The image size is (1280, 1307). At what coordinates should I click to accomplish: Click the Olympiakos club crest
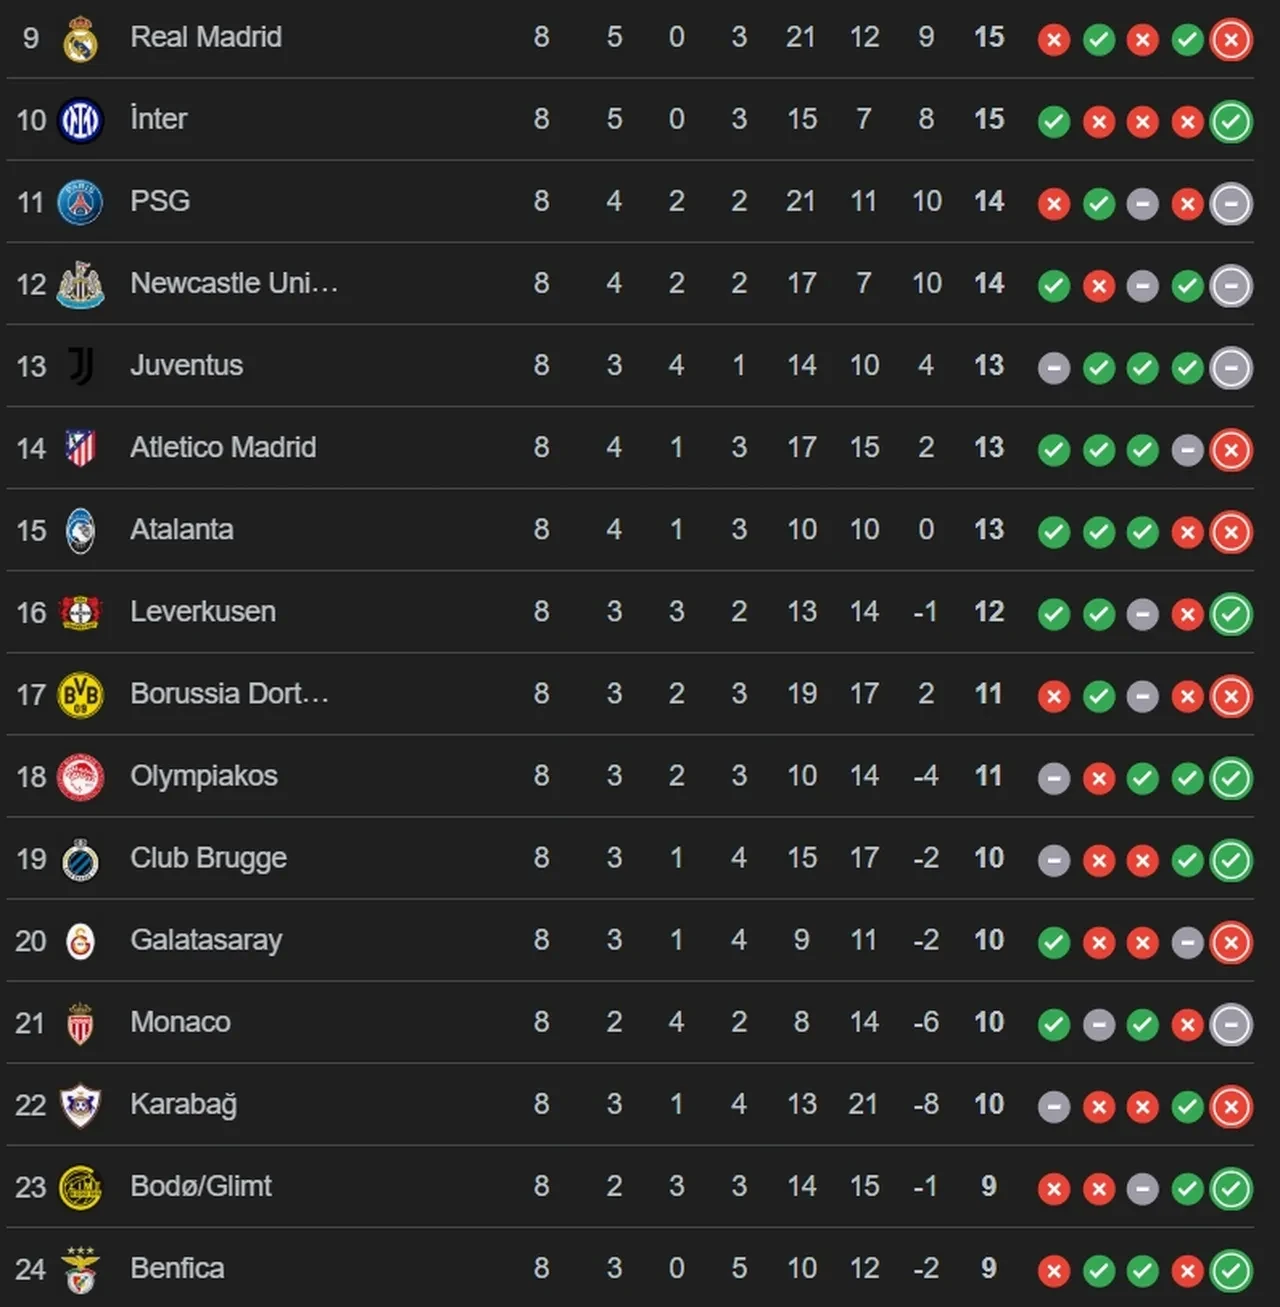tap(80, 777)
